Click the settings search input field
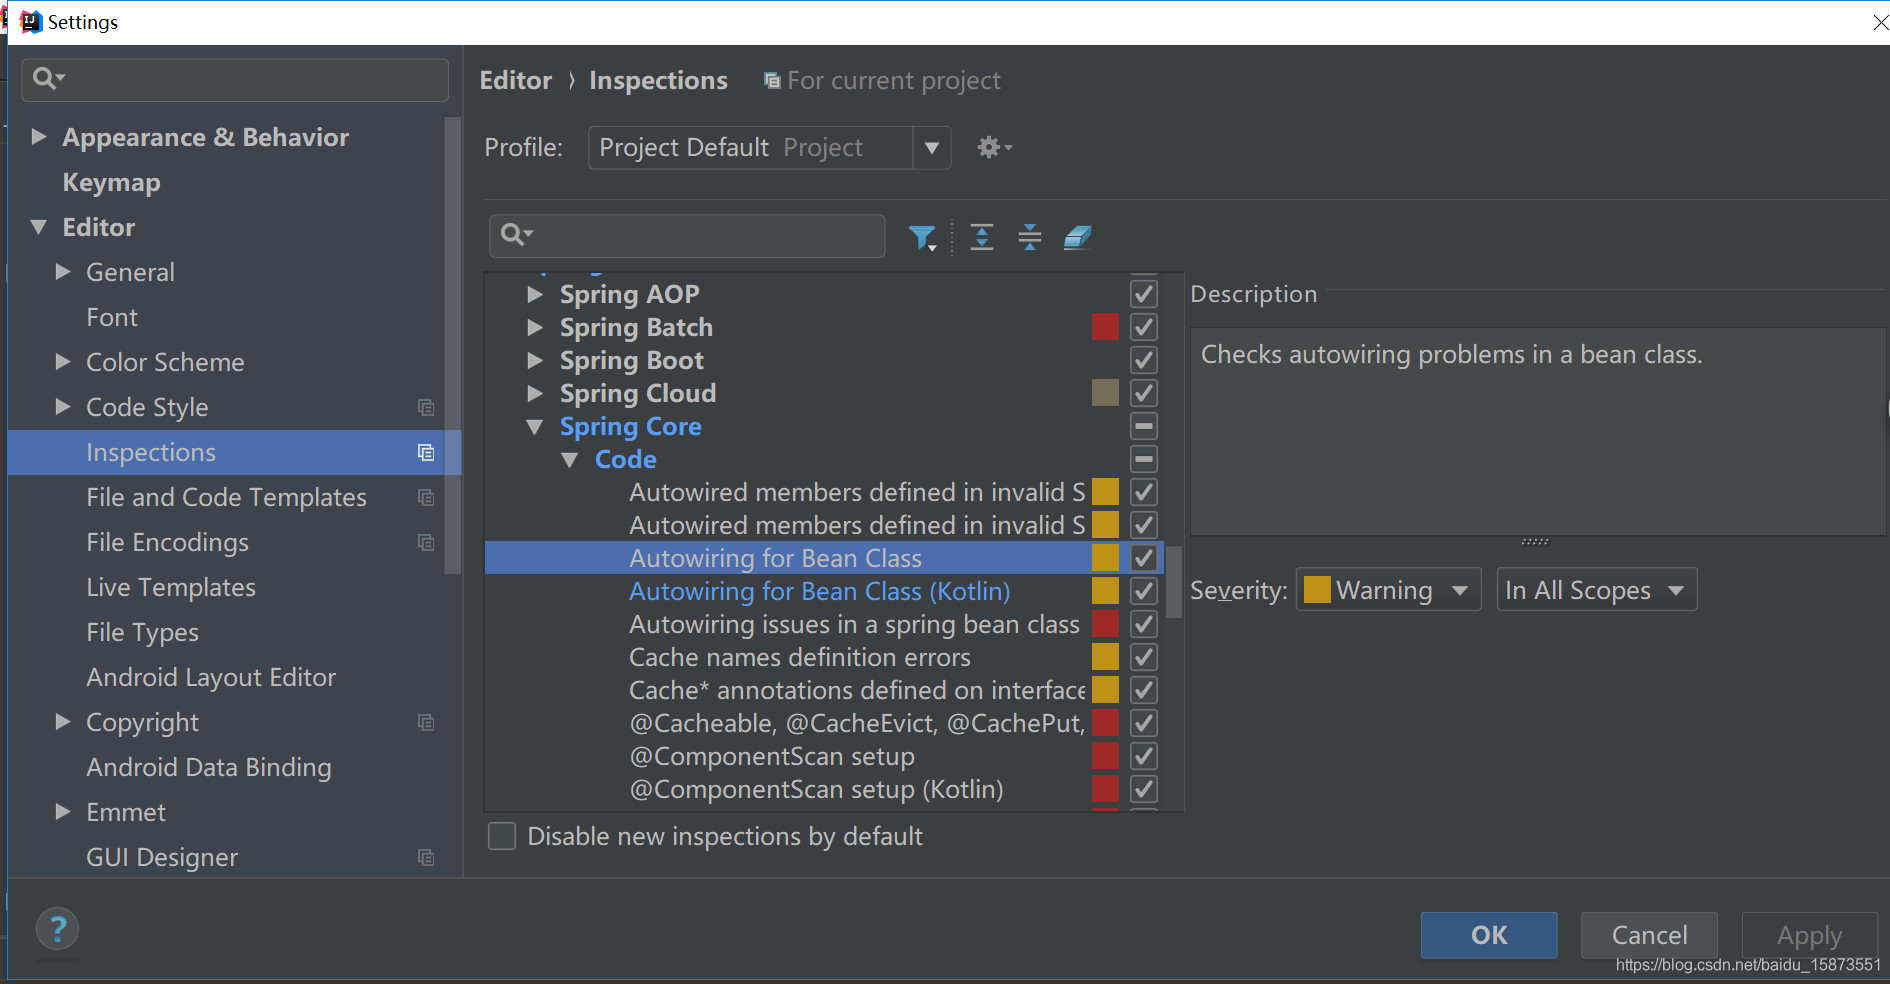The width and height of the screenshot is (1890, 984). pyautogui.click(x=235, y=79)
